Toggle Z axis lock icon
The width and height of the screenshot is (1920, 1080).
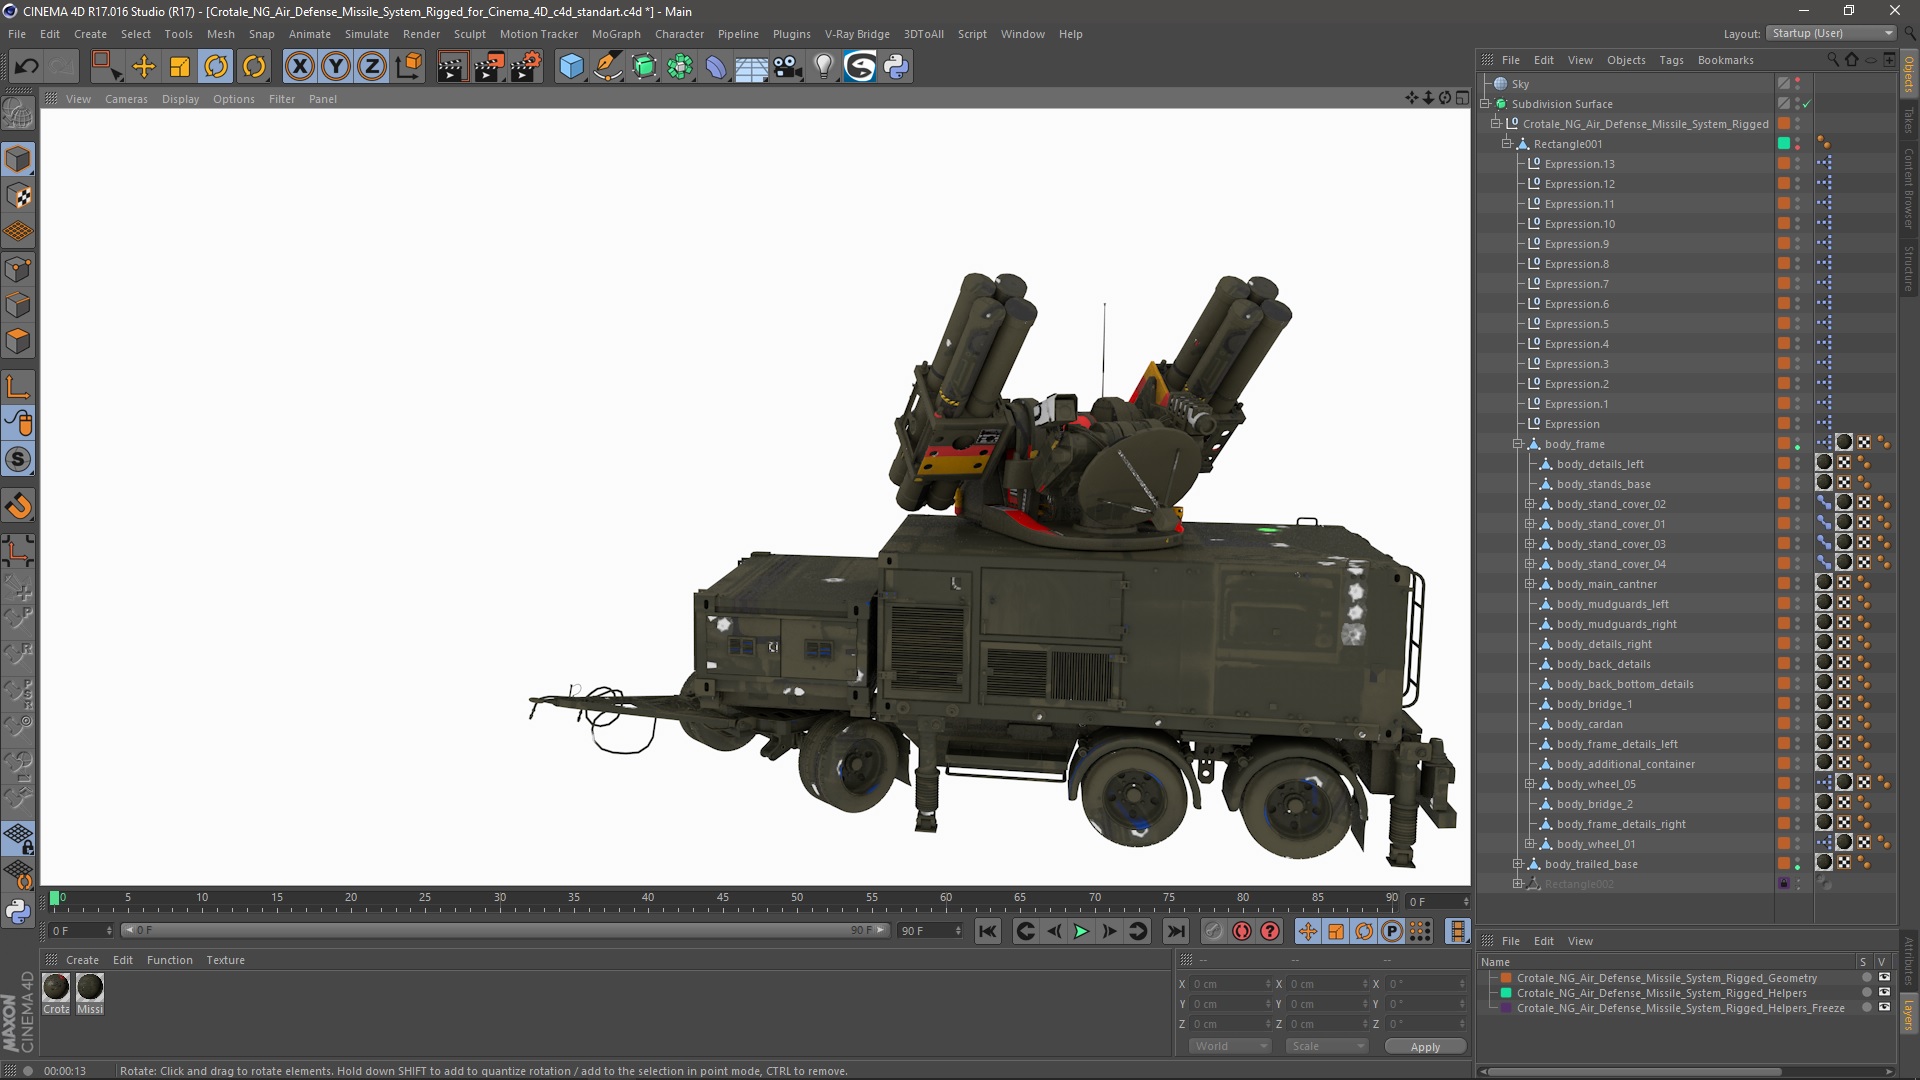coord(372,67)
